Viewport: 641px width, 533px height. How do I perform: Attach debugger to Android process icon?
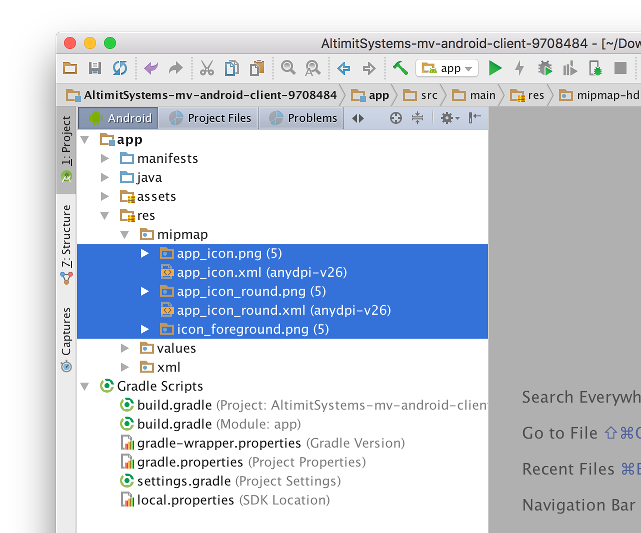pos(595,68)
